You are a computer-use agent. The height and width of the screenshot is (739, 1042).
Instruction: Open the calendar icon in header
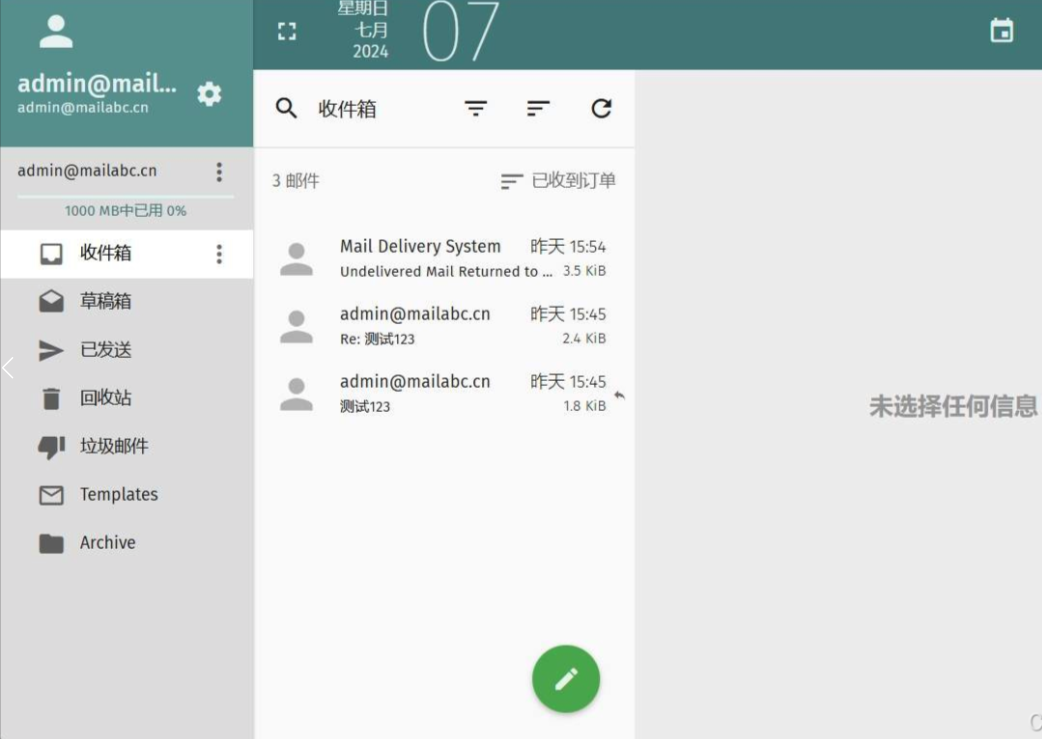click(1001, 31)
